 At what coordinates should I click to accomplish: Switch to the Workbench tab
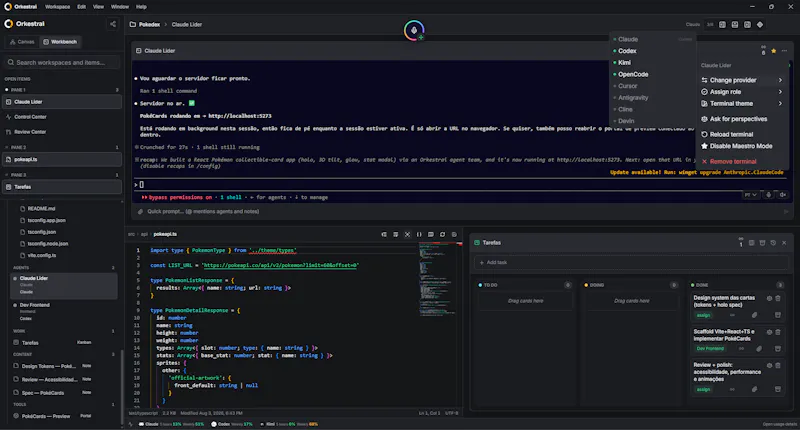(60, 42)
